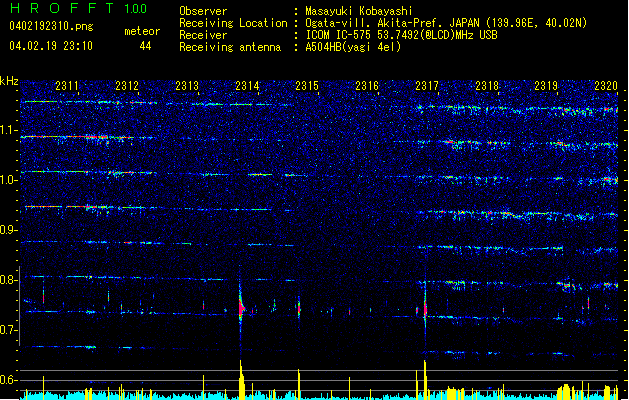Click the Observer label
The width and height of the screenshot is (629, 400).
coord(203,11)
